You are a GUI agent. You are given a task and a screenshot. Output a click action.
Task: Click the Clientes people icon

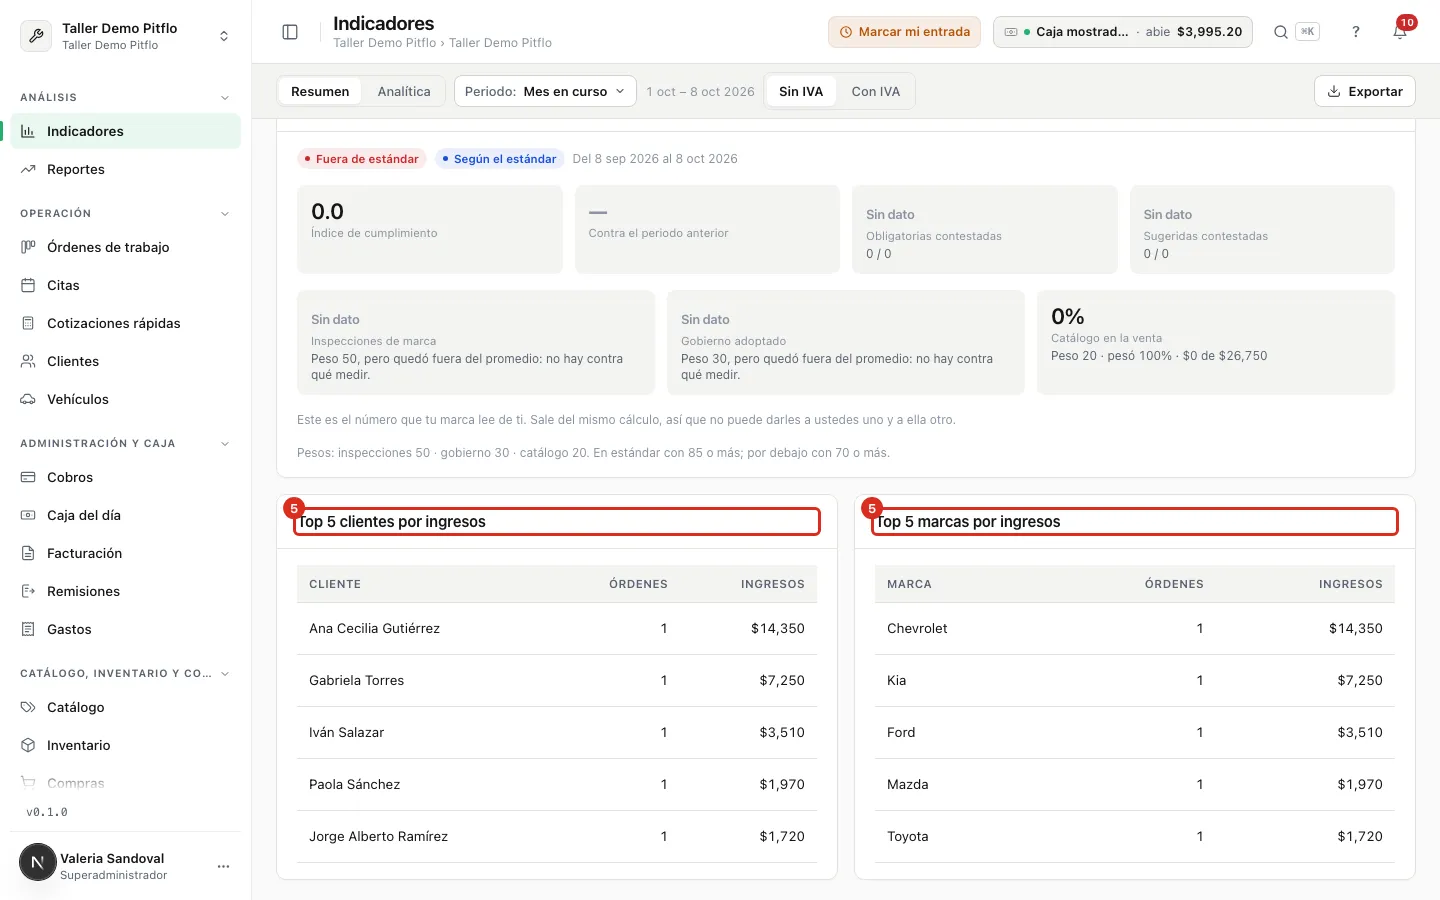pyautogui.click(x=28, y=361)
